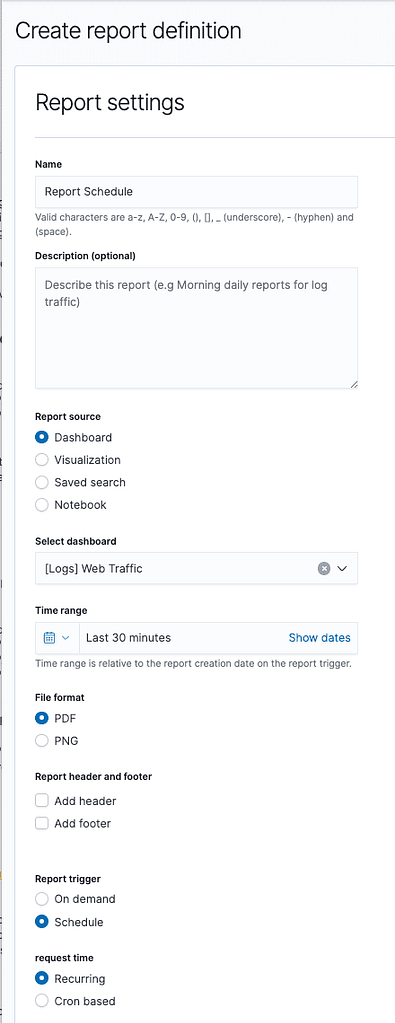The height and width of the screenshot is (1023, 395).
Task: Click the Report header and footer label
Action: 93,776
